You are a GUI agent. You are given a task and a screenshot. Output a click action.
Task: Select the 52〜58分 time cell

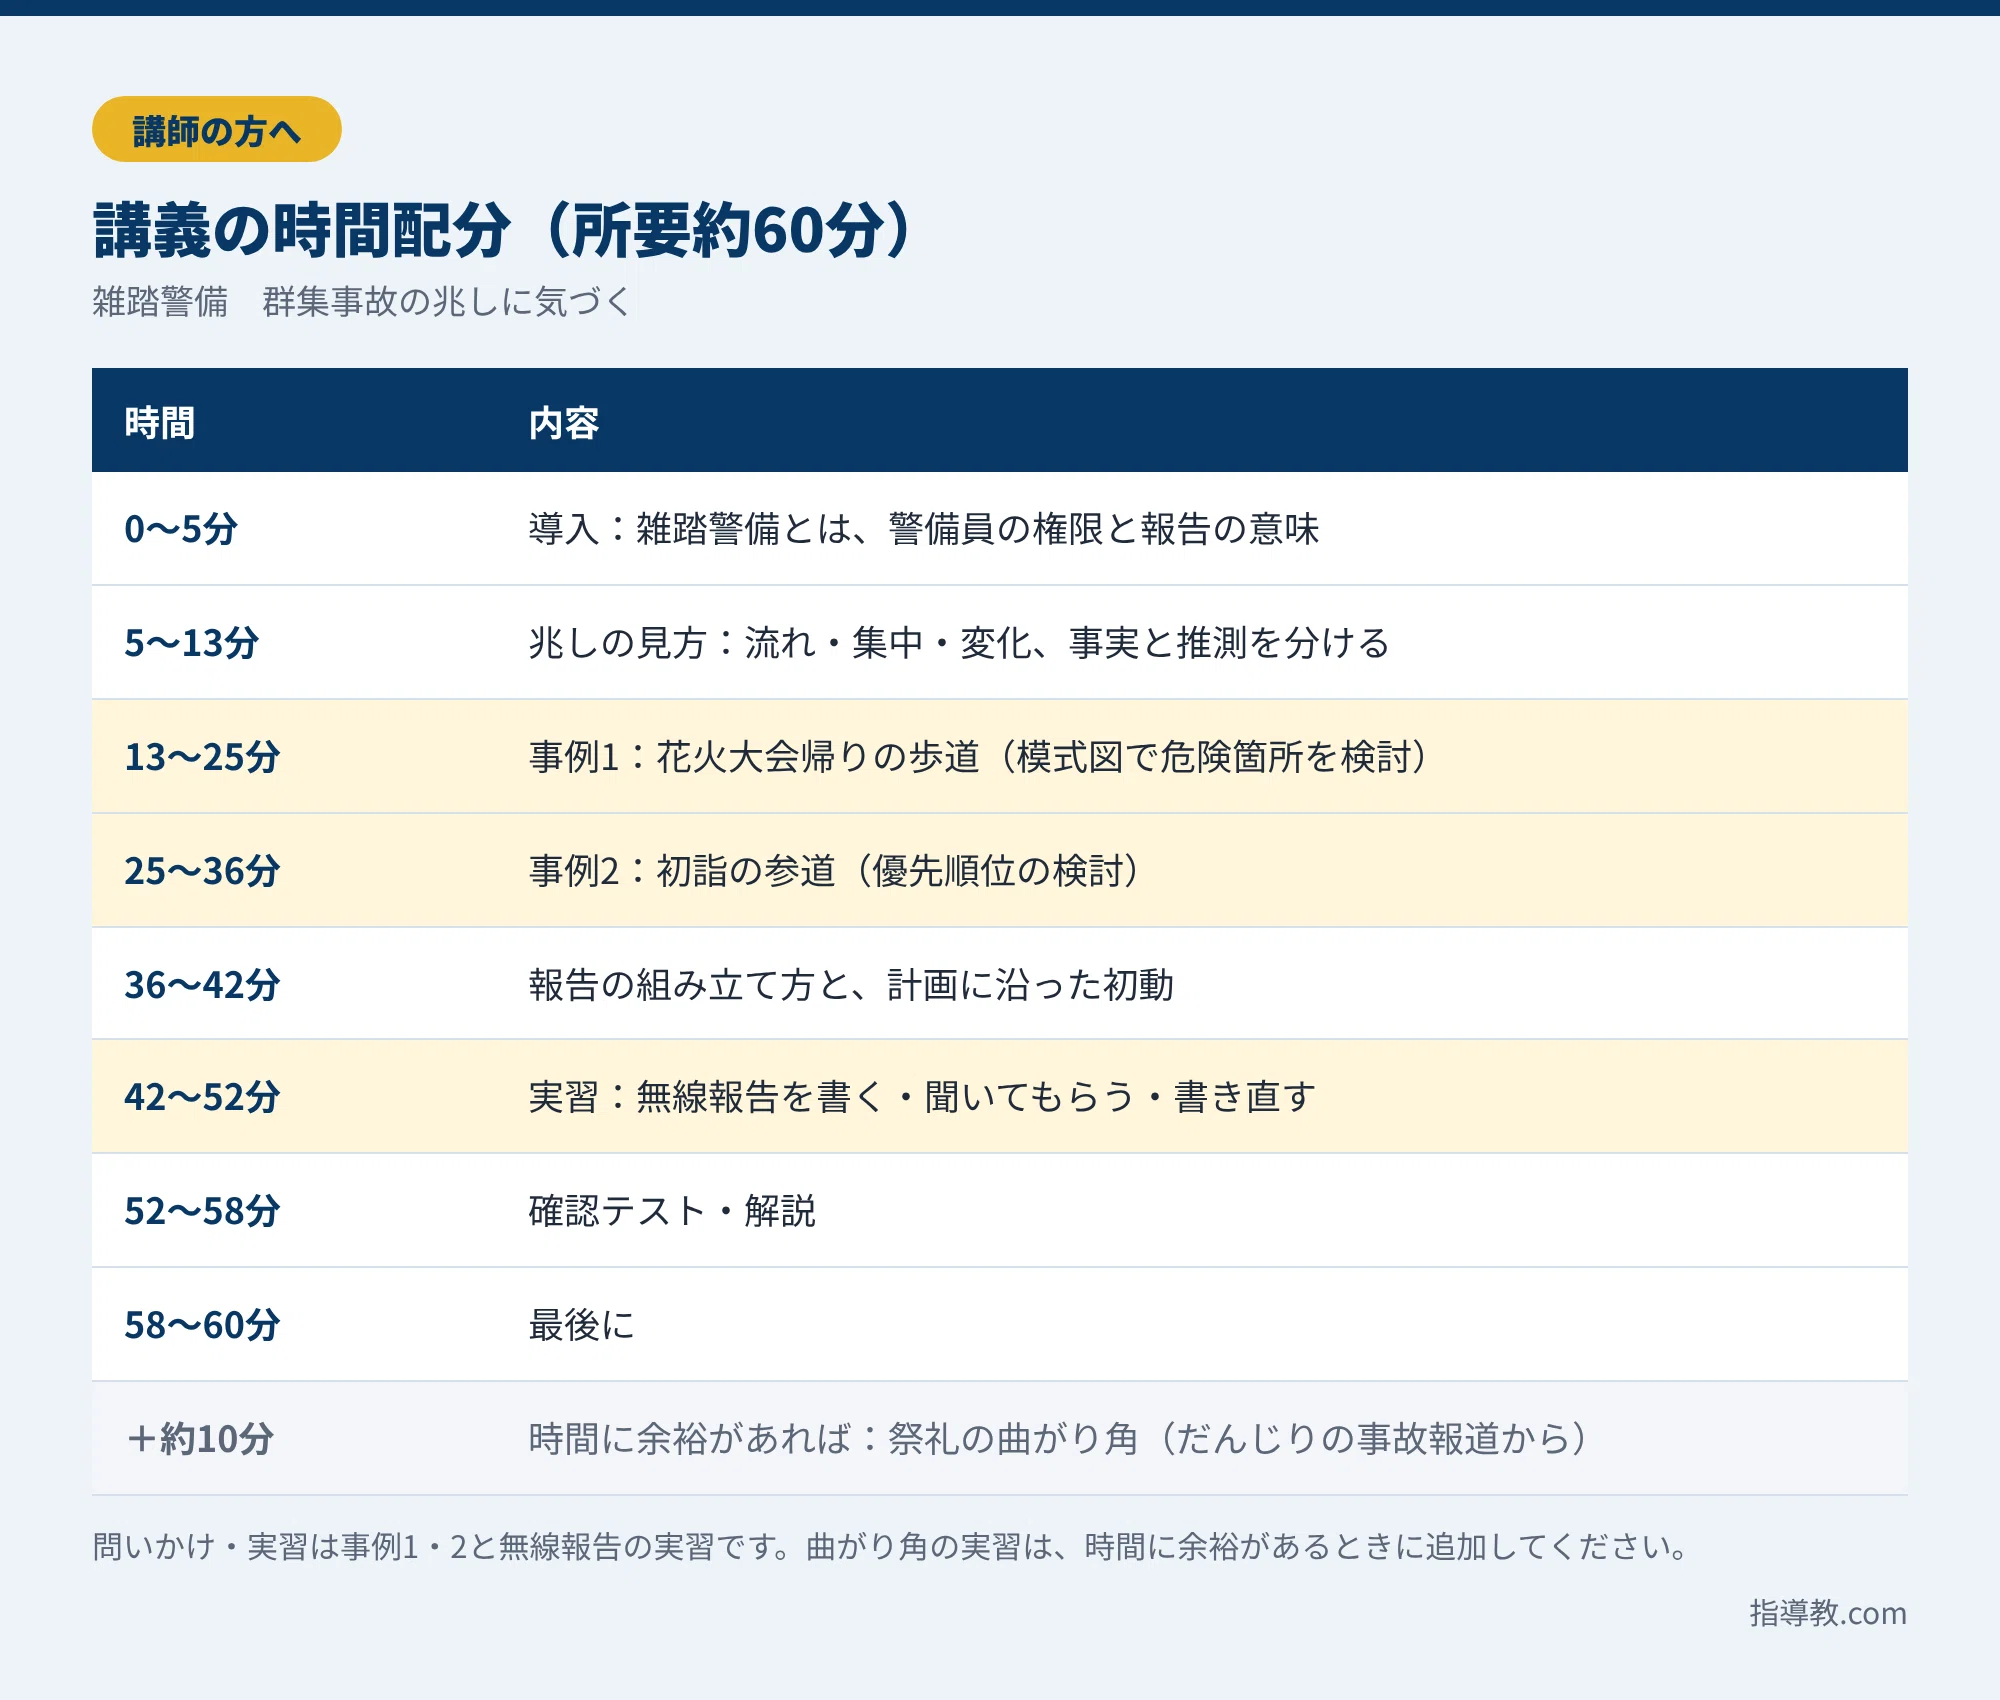point(202,1211)
